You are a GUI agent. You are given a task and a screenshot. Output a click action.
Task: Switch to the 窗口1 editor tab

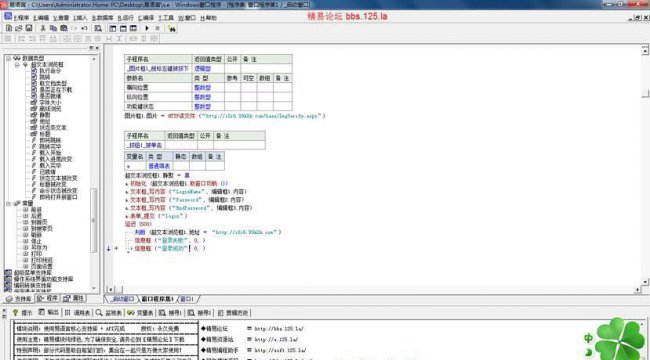188,299
